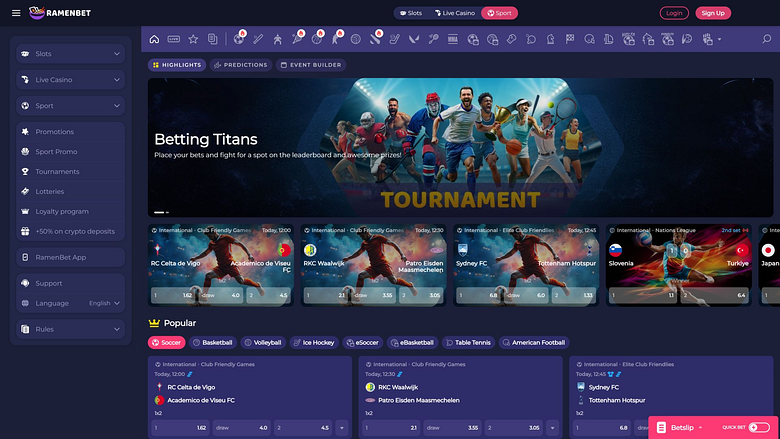780x439 pixels.
Task: Select the MMA icon in sports bar
Action: point(453,39)
